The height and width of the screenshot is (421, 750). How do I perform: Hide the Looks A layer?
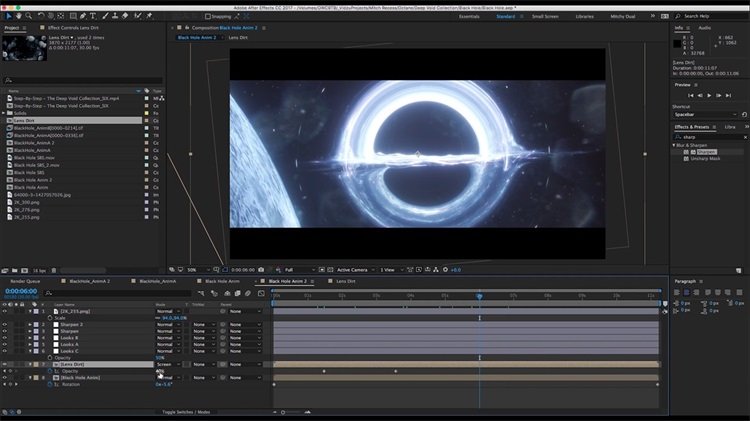click(x=5, y=344)
